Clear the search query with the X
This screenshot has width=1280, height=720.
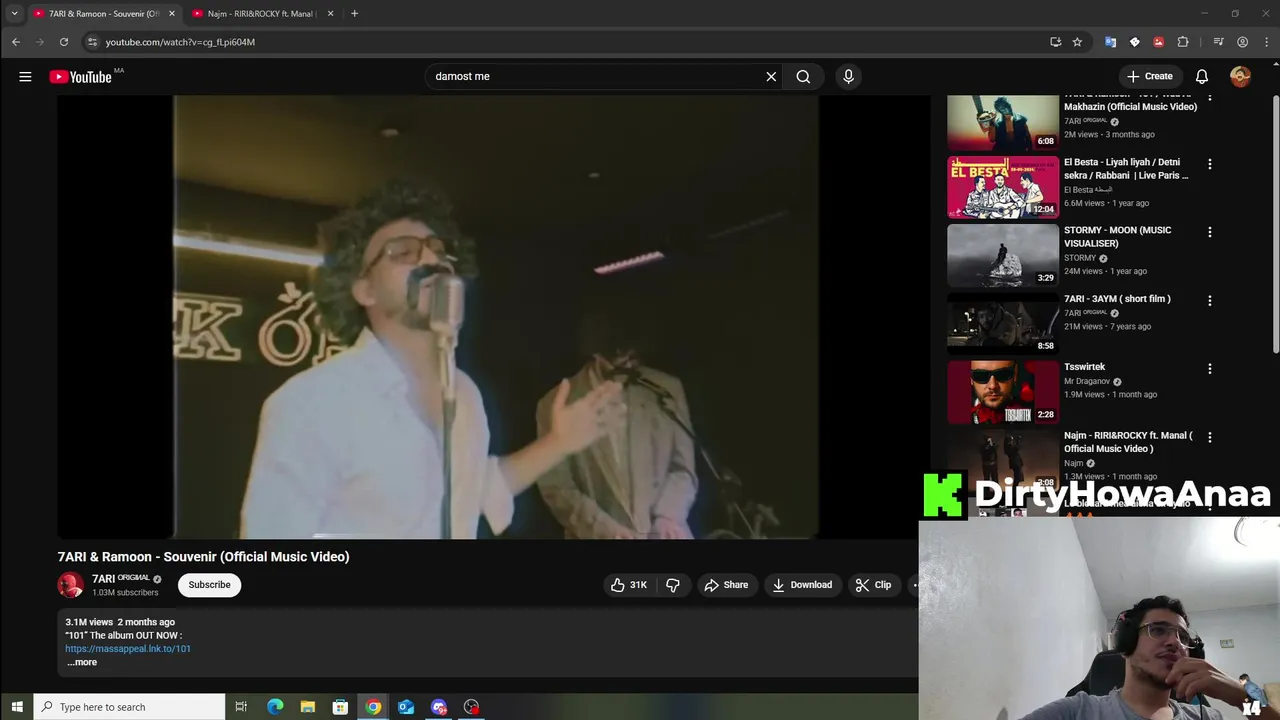(x=771, y=76)
